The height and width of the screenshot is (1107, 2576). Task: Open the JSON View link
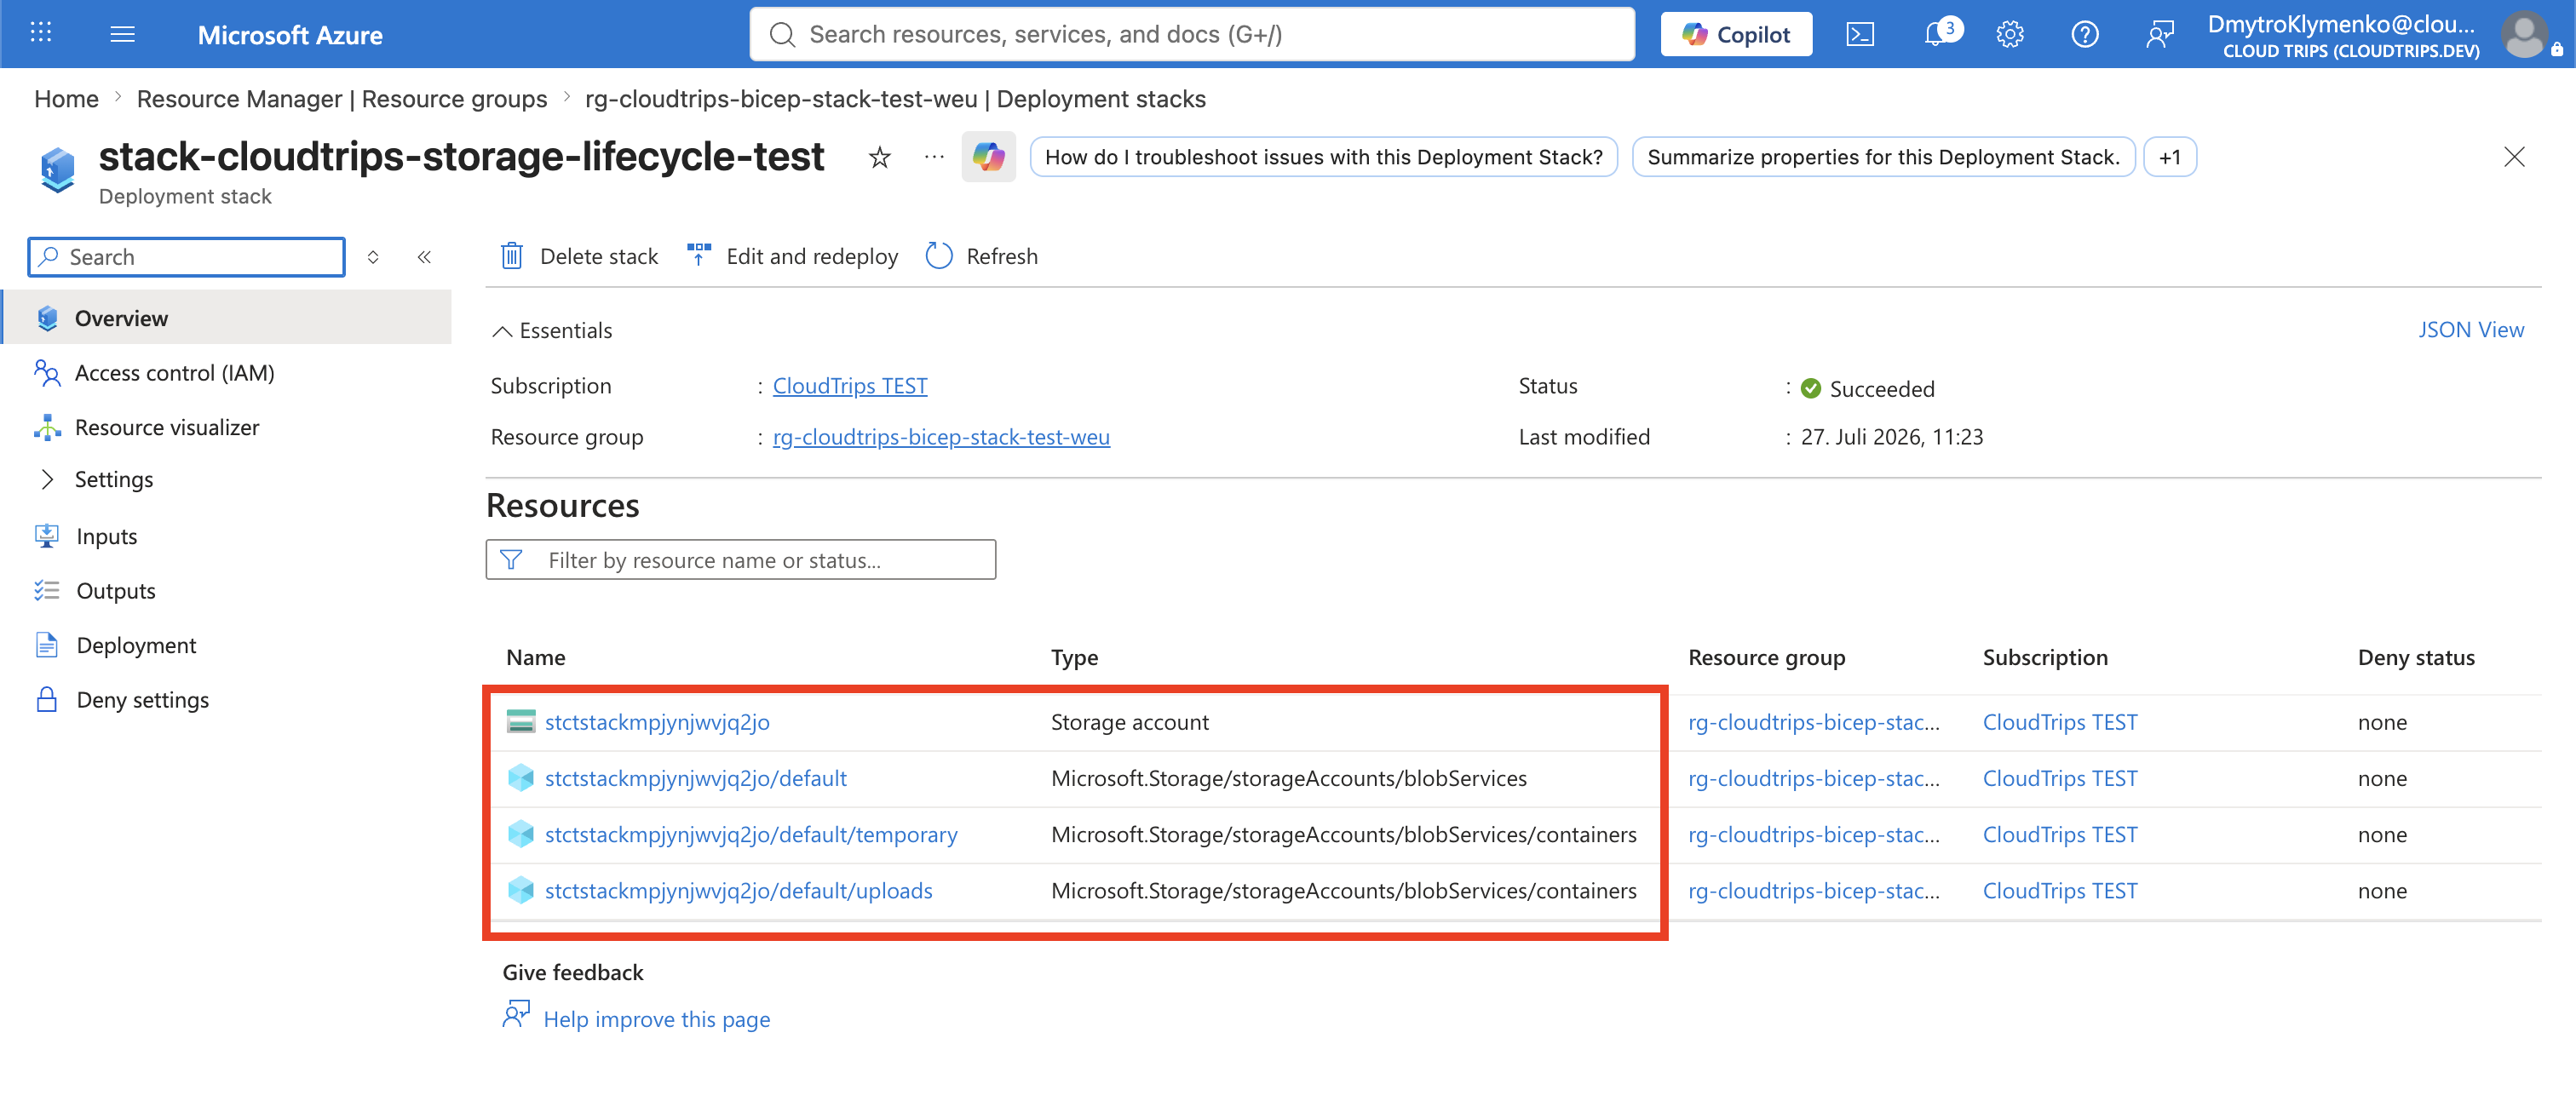tap(2470, 329)
